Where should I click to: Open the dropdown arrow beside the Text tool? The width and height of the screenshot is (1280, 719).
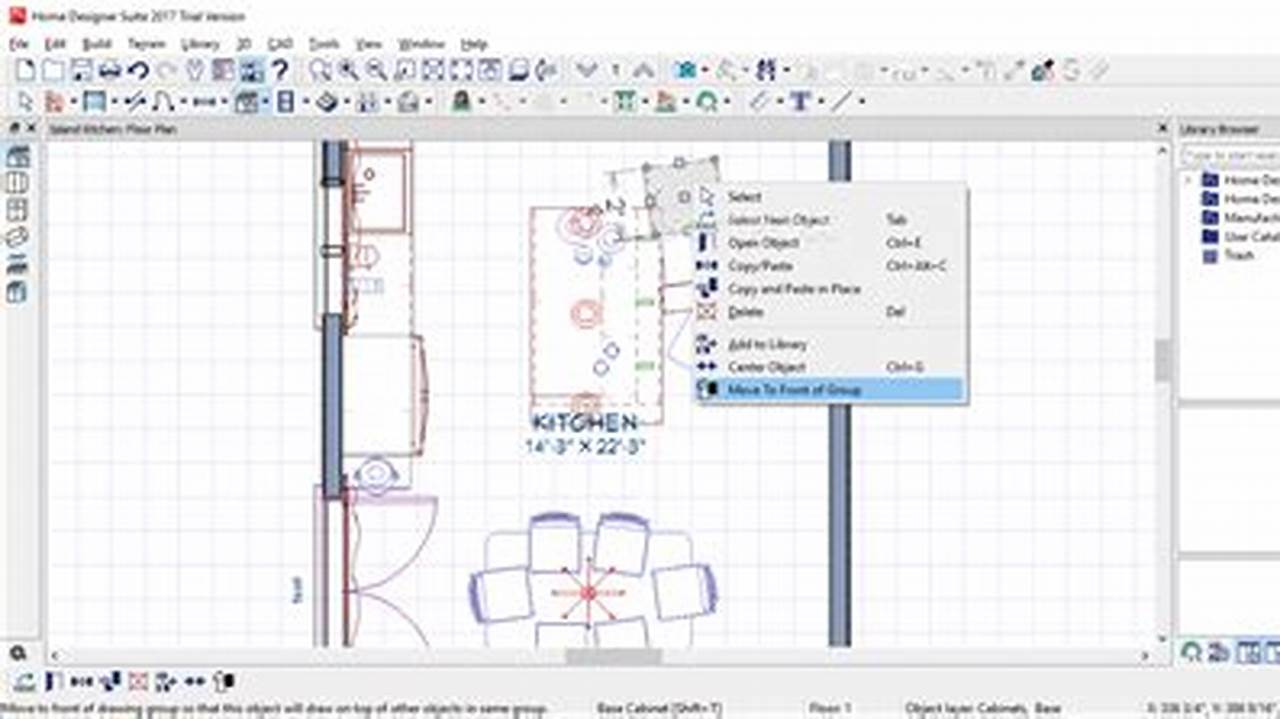[819, 100]
